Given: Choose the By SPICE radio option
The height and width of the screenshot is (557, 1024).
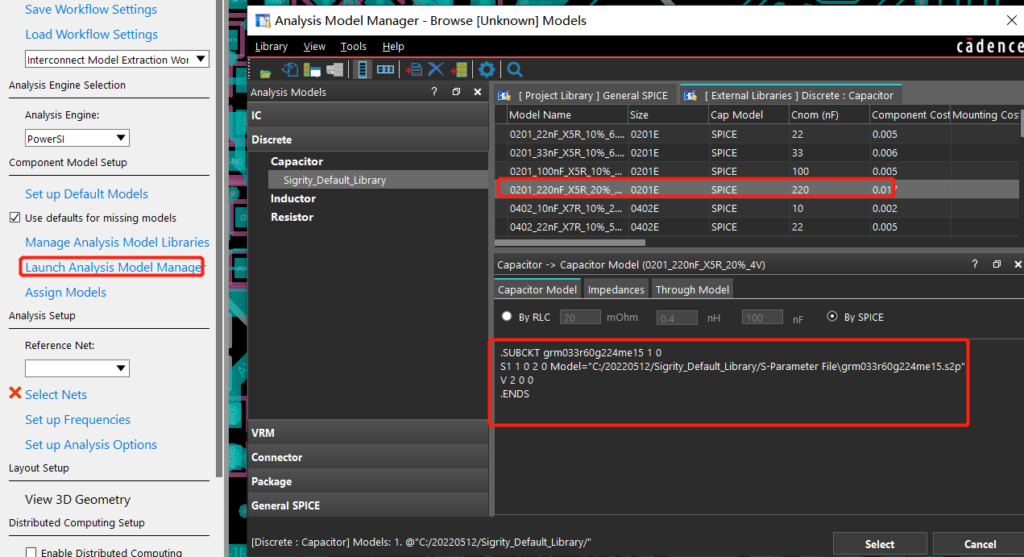Looking at the screenshot, I should point(832,317).
